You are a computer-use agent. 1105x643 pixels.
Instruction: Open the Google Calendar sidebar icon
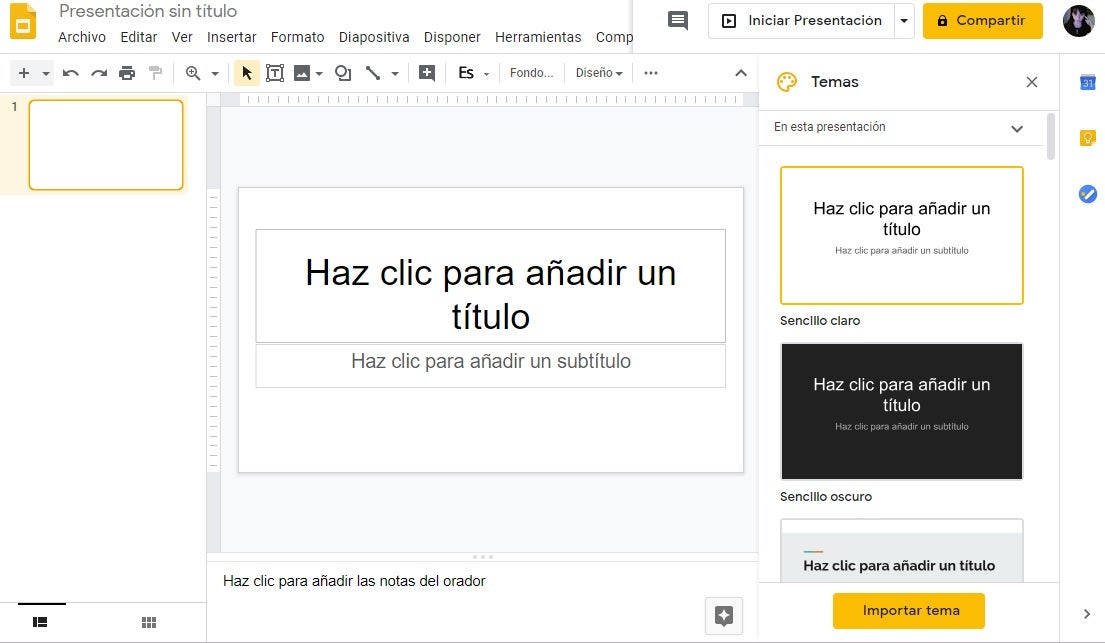pyautogui.click(x=1088, y=83)
